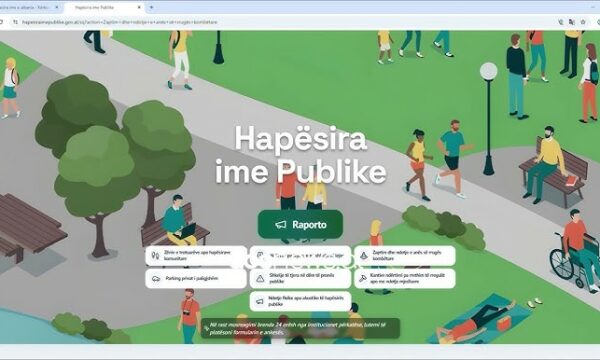600x360 pixels.
Task: Click the green Raporto button
Action: [x=300, y=225]
